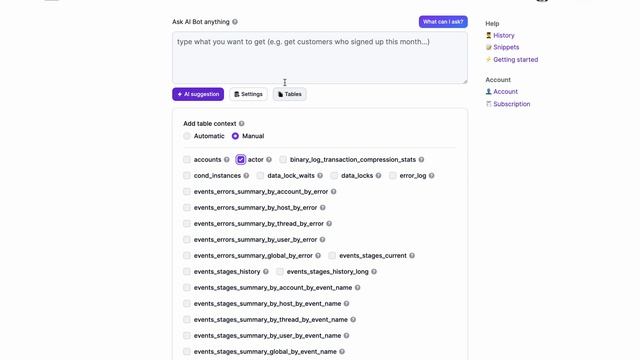Open info icon for events_stages_summary_by_user_by_event_name

347,336
